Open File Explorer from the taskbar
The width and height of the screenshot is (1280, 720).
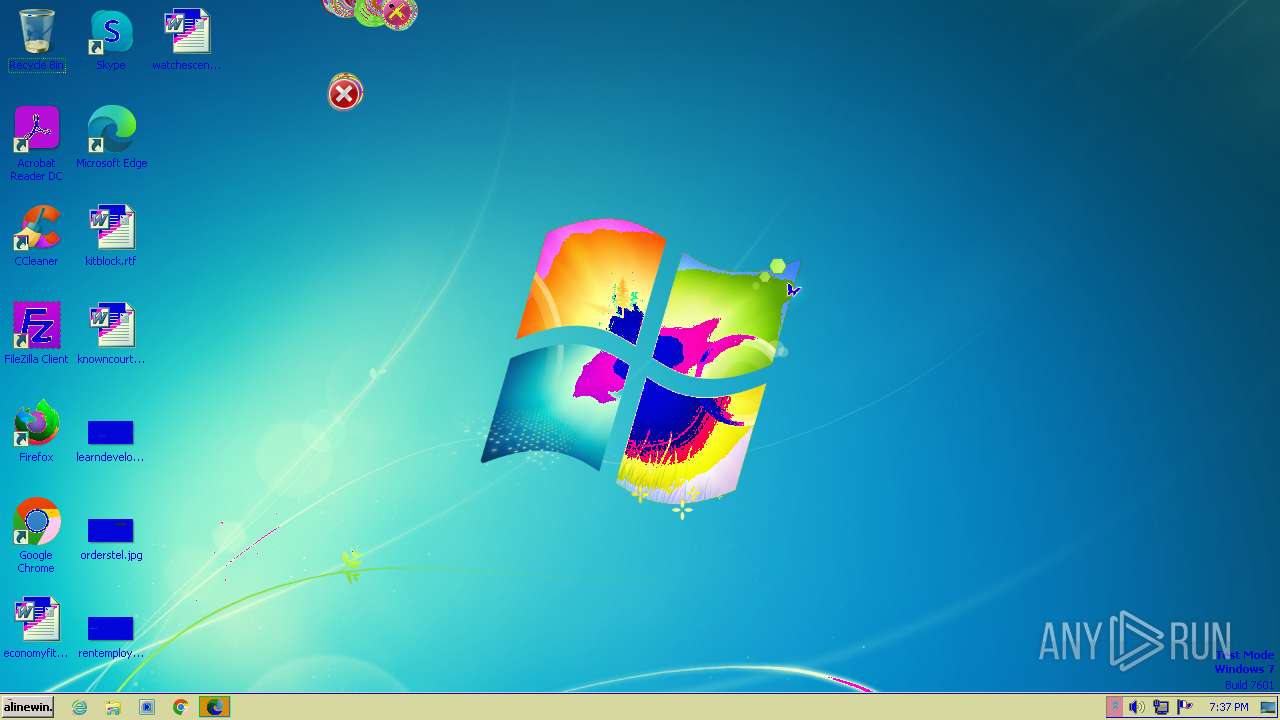[x=113, y=707]
